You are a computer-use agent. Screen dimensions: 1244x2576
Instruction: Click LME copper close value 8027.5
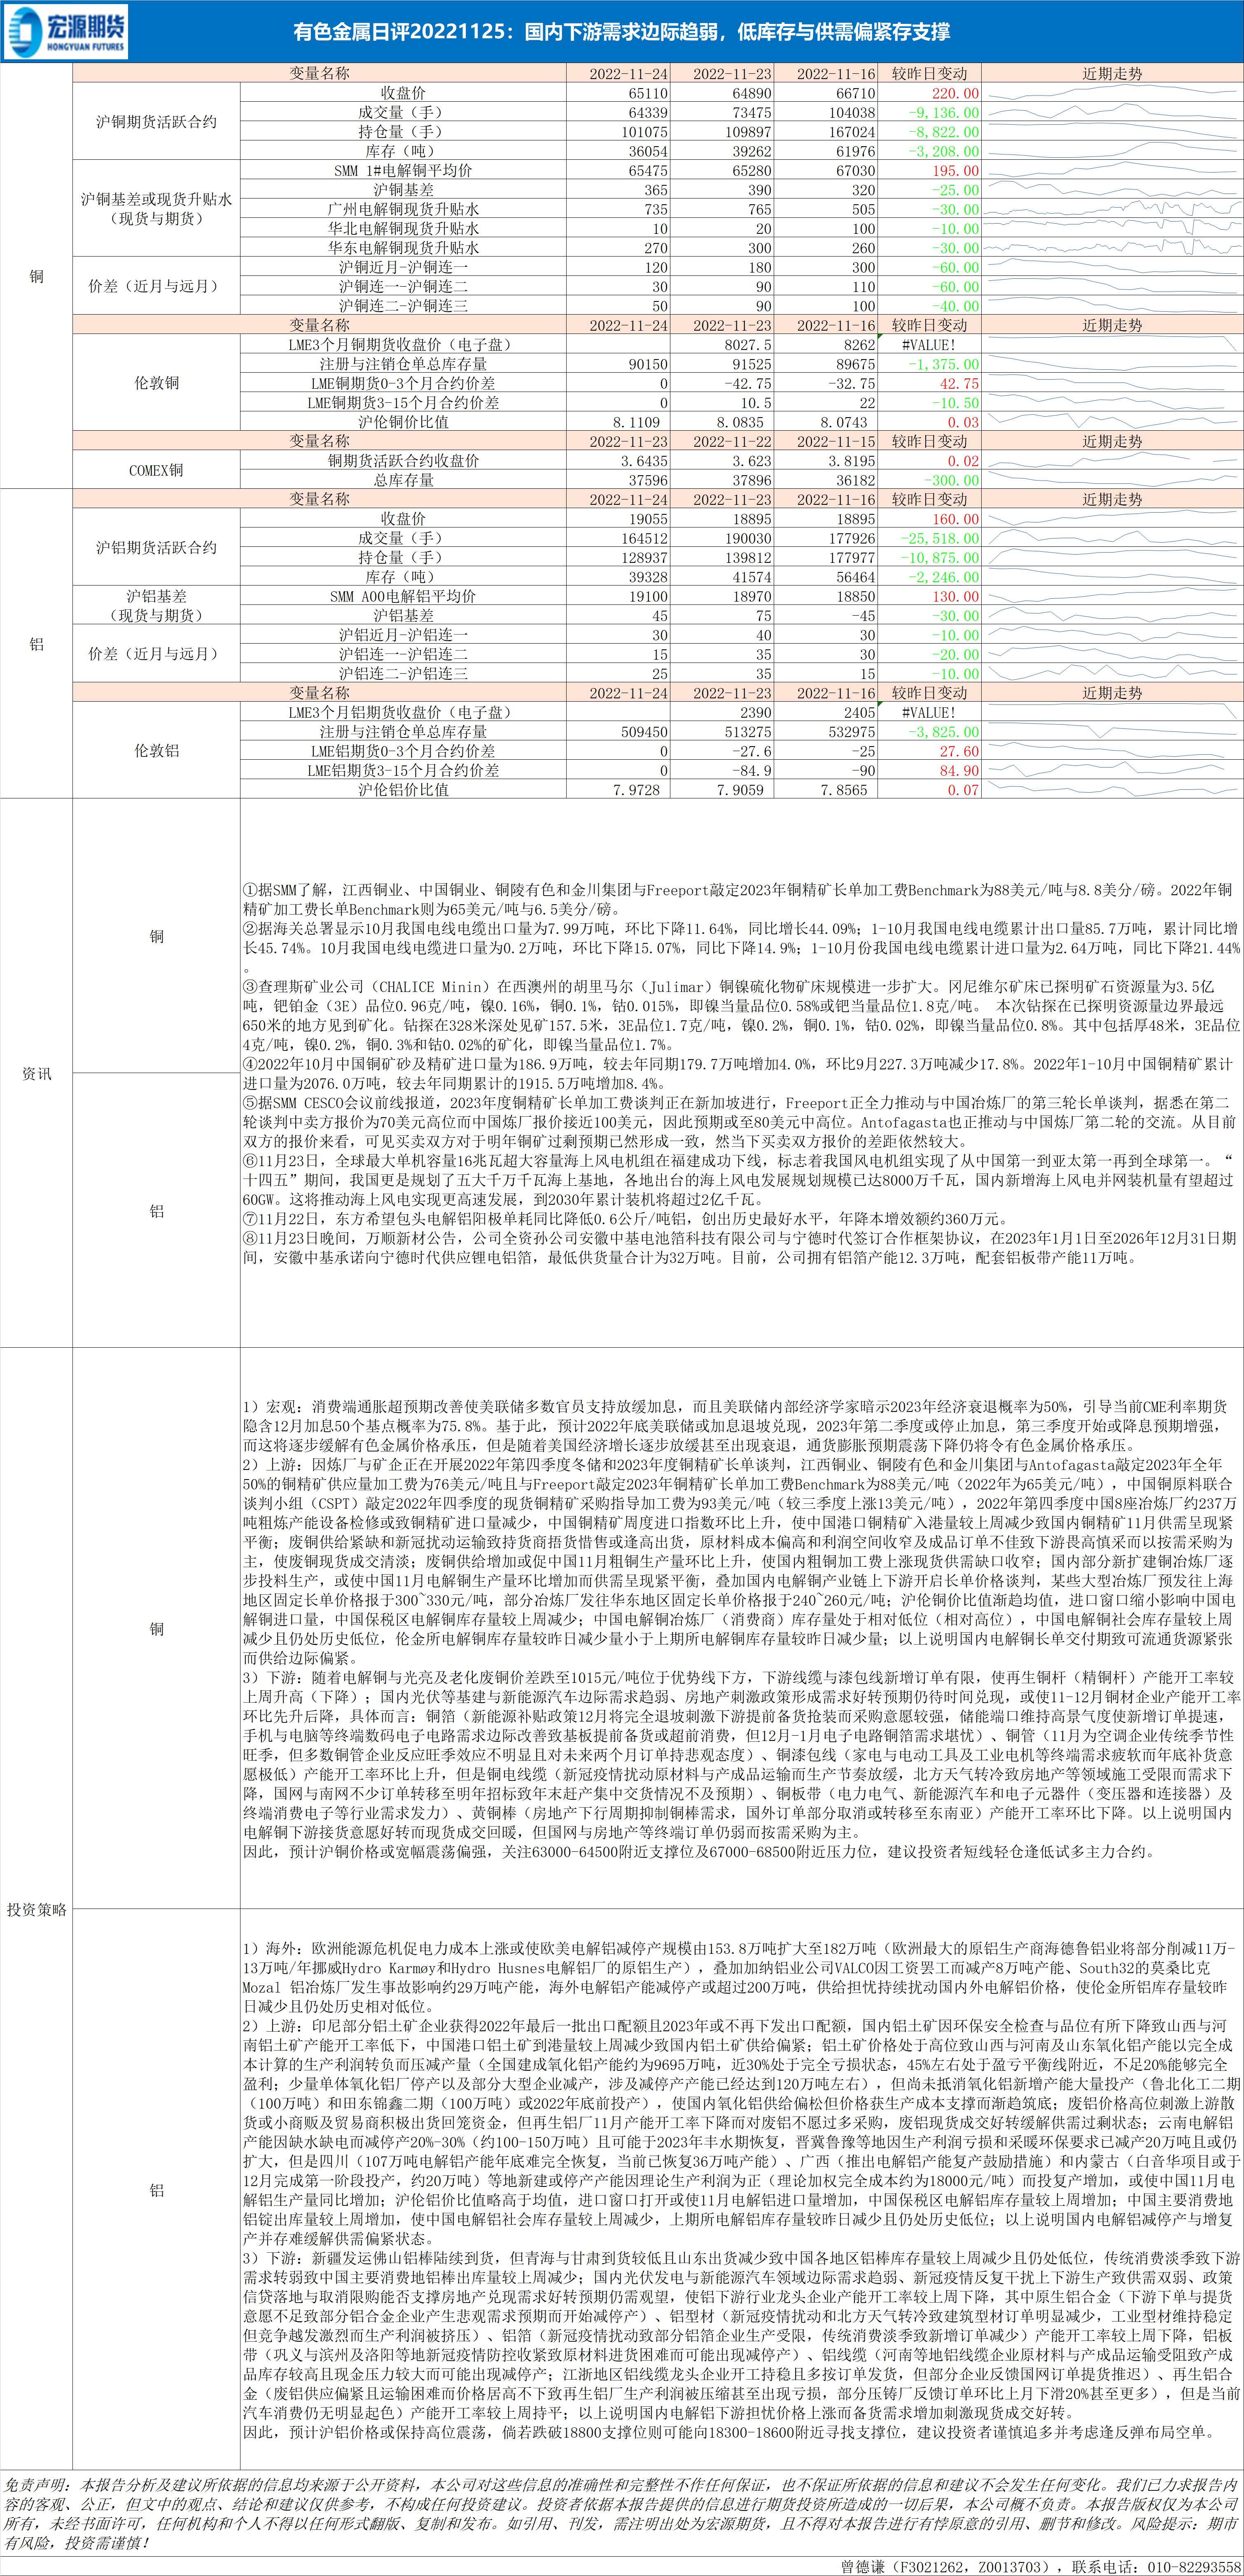pos(748,345)
